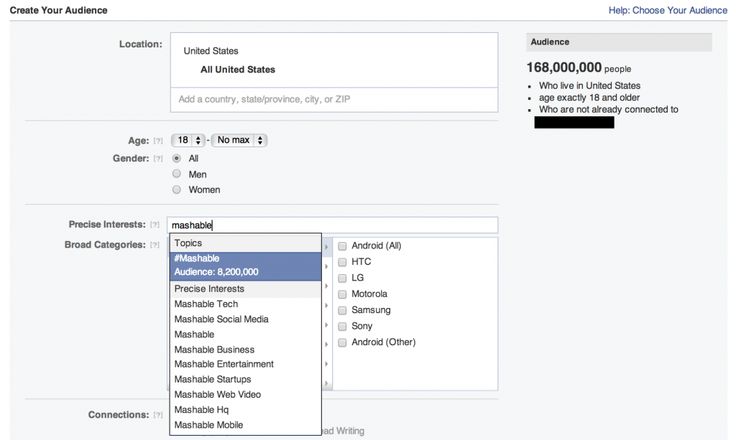Viewport: 736px width, 440px height.
Task: Check the HTC checkbox
Action: tap(342, 262)
